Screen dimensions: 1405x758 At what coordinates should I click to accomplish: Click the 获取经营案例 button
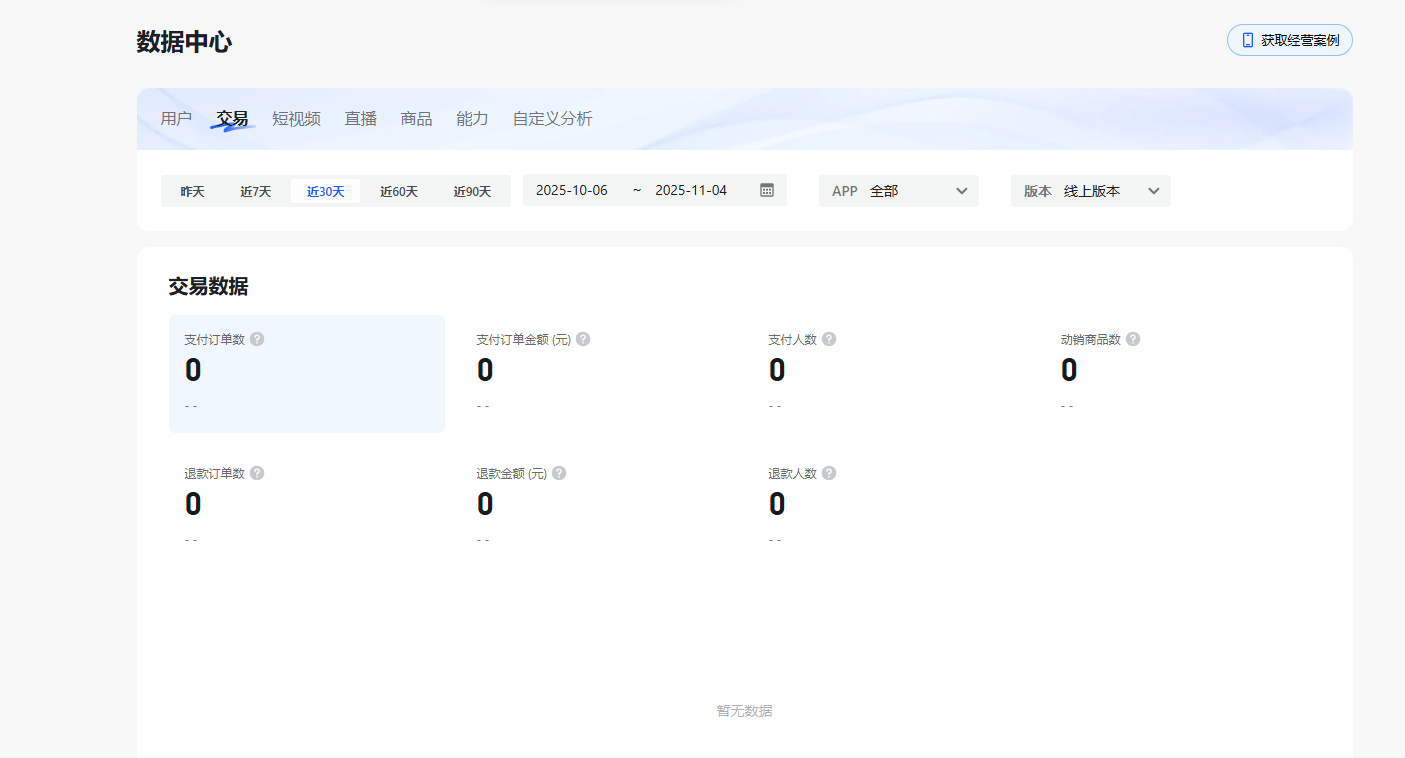point(1289,40)
